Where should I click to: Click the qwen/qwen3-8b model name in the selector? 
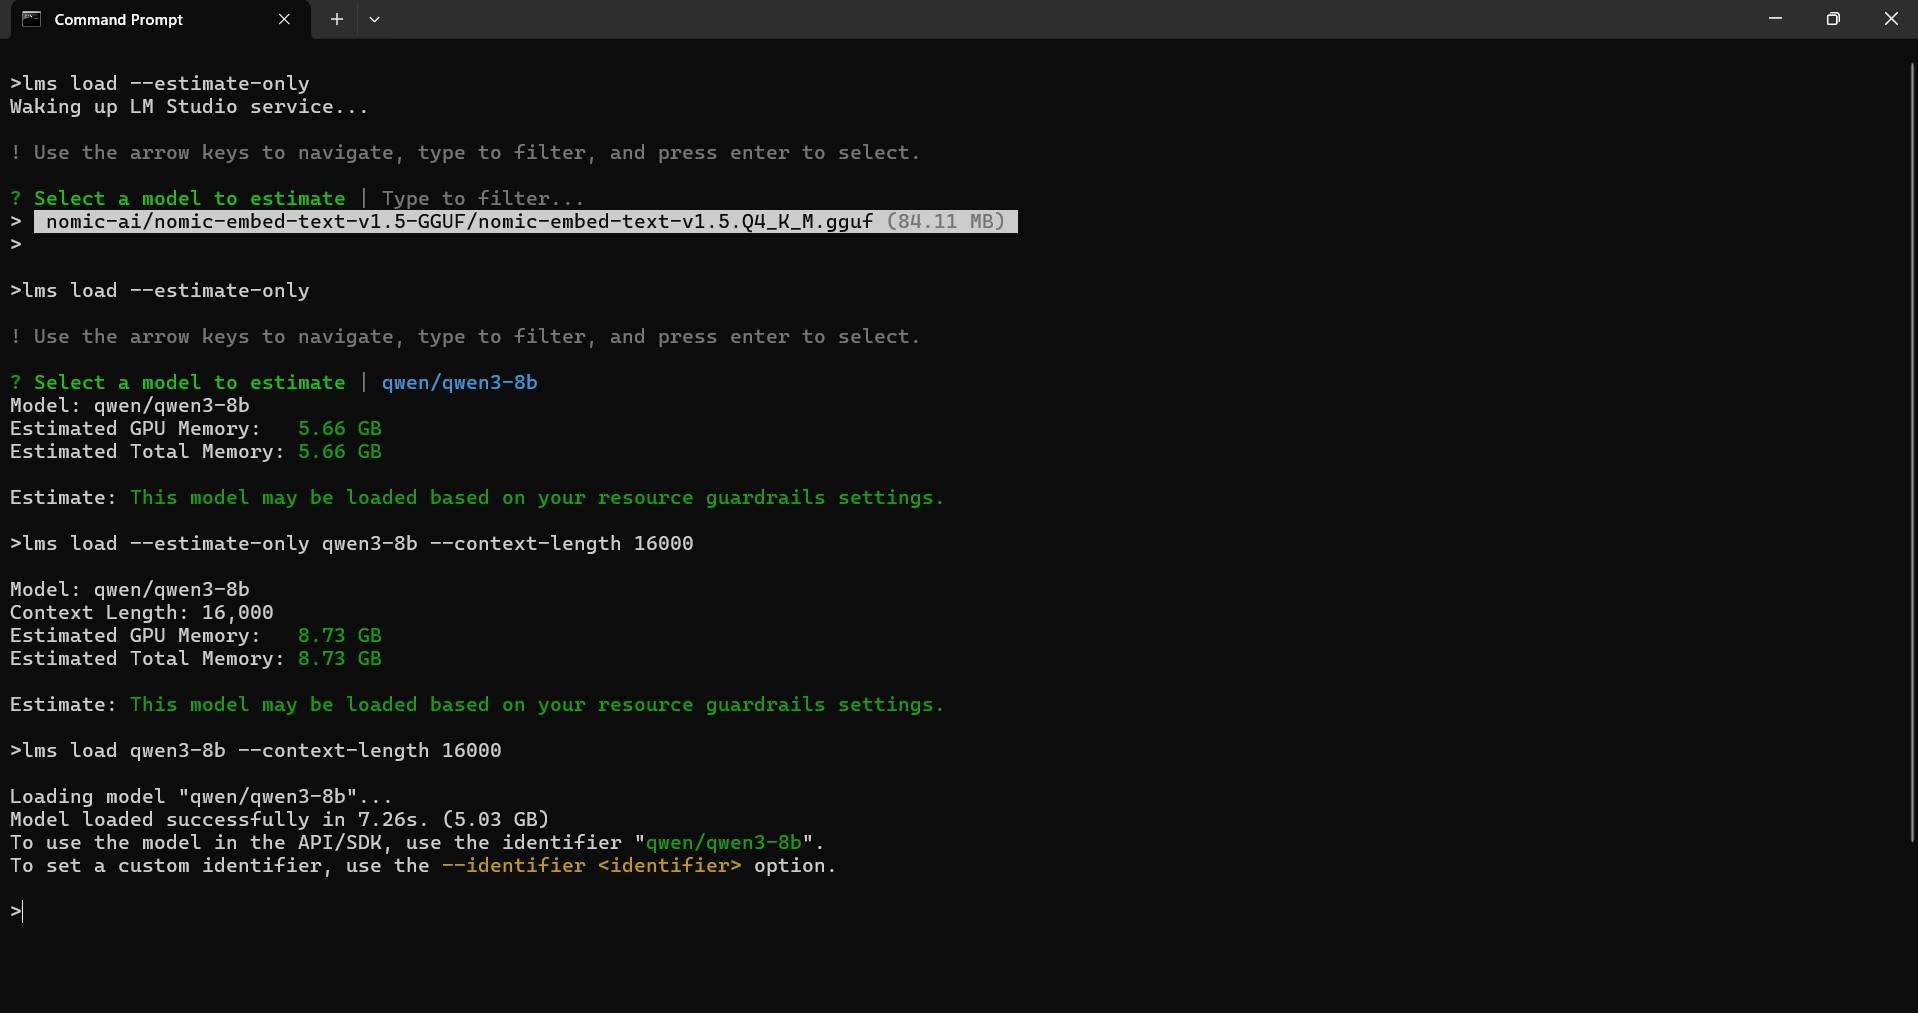(x=459, y=382)
